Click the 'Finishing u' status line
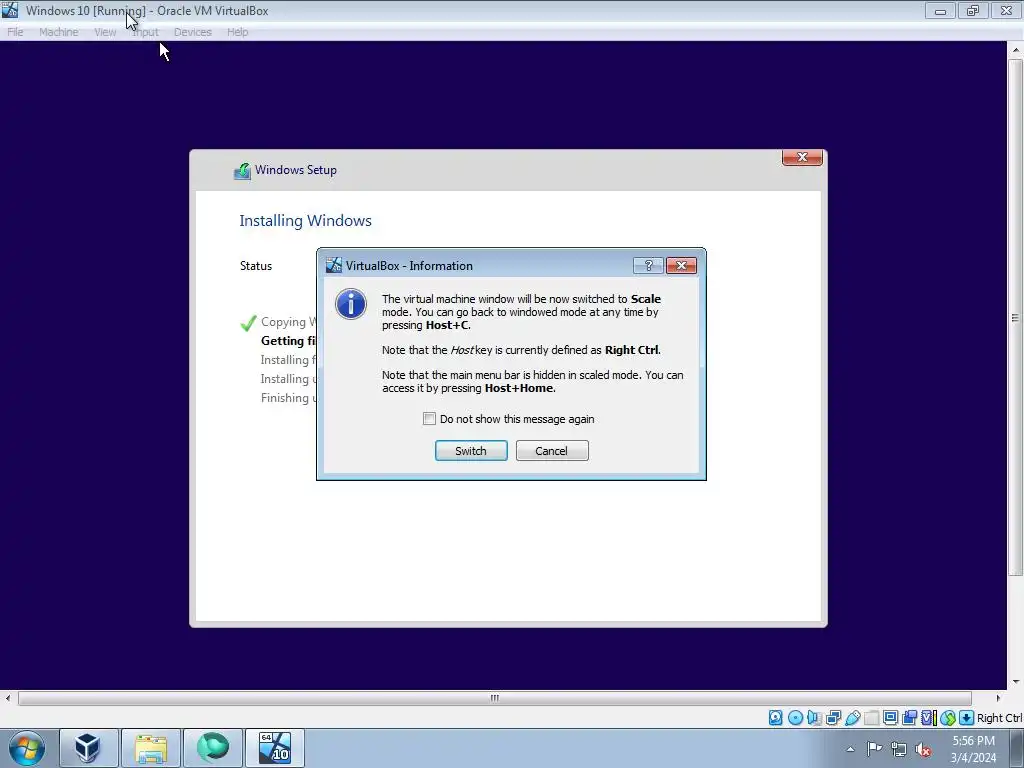The height and width of the screenshot is (768, 1024). tap(288, 398)
